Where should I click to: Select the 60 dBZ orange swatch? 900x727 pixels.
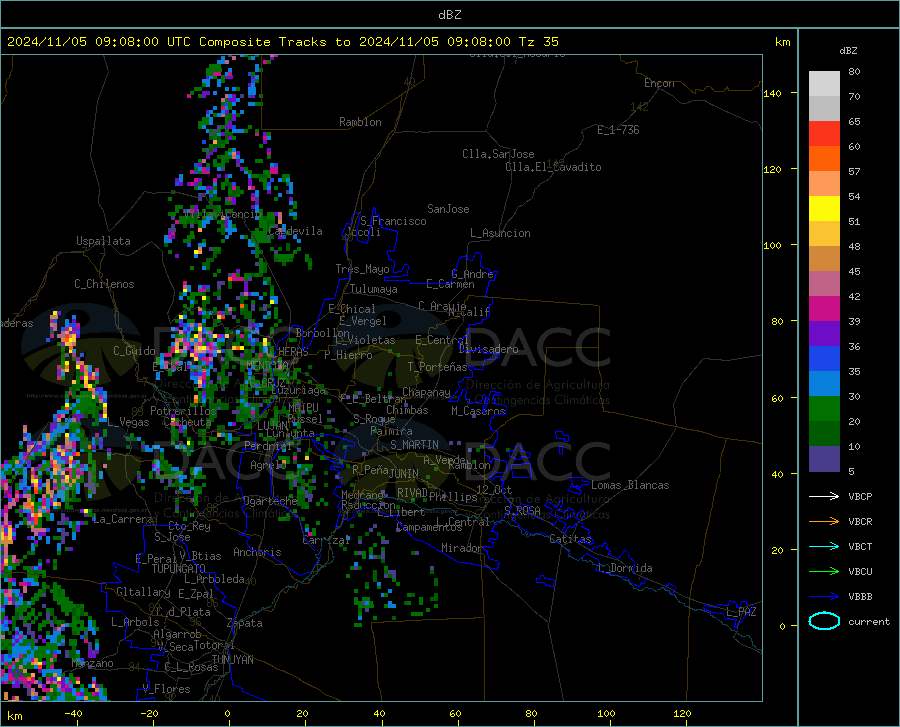coord(824,159)
